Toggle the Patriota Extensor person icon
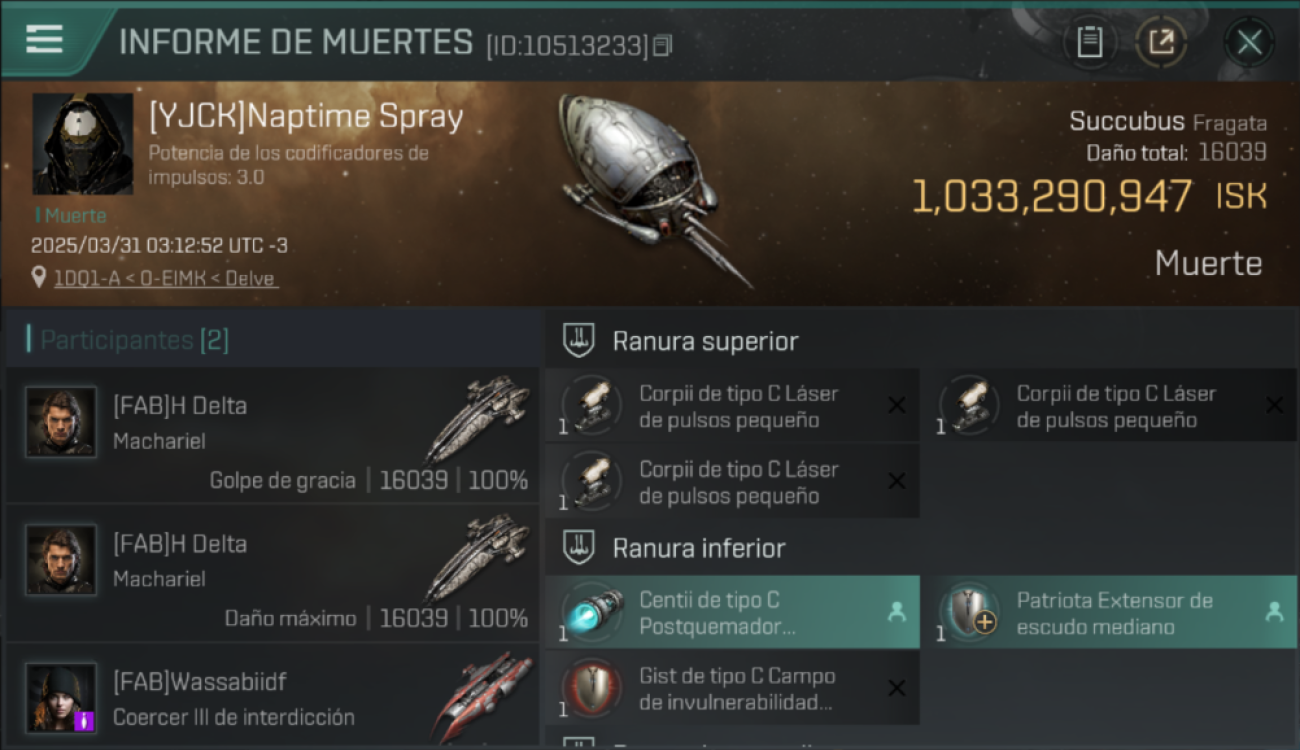The height and width of the screenshot is (750, 1300). pos(1274,612)
